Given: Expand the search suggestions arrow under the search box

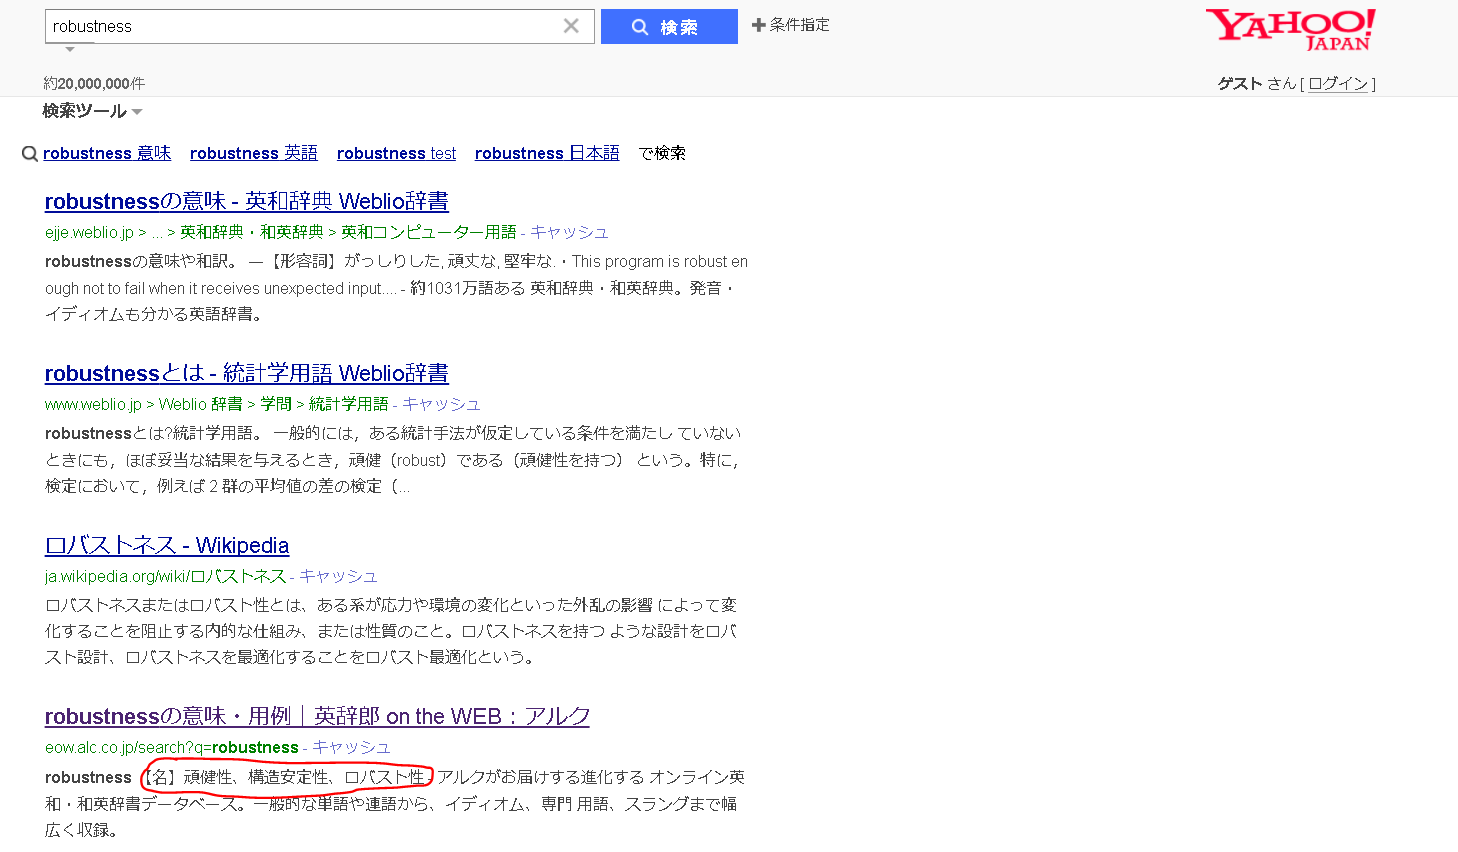Looking at the screenshot, I should point(70,50).
